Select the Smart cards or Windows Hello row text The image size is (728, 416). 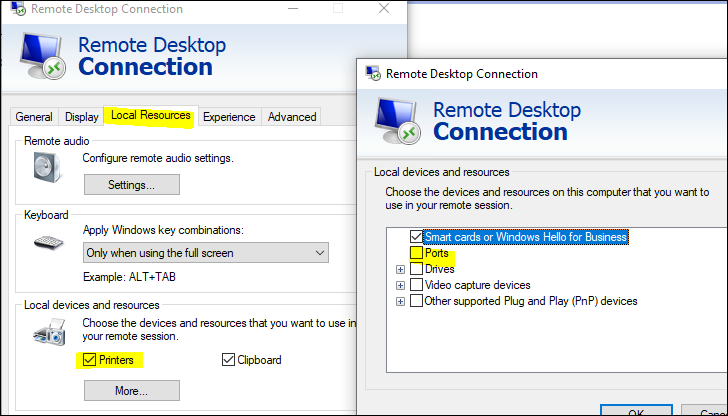pyautogui.click(x=526, y=237)
